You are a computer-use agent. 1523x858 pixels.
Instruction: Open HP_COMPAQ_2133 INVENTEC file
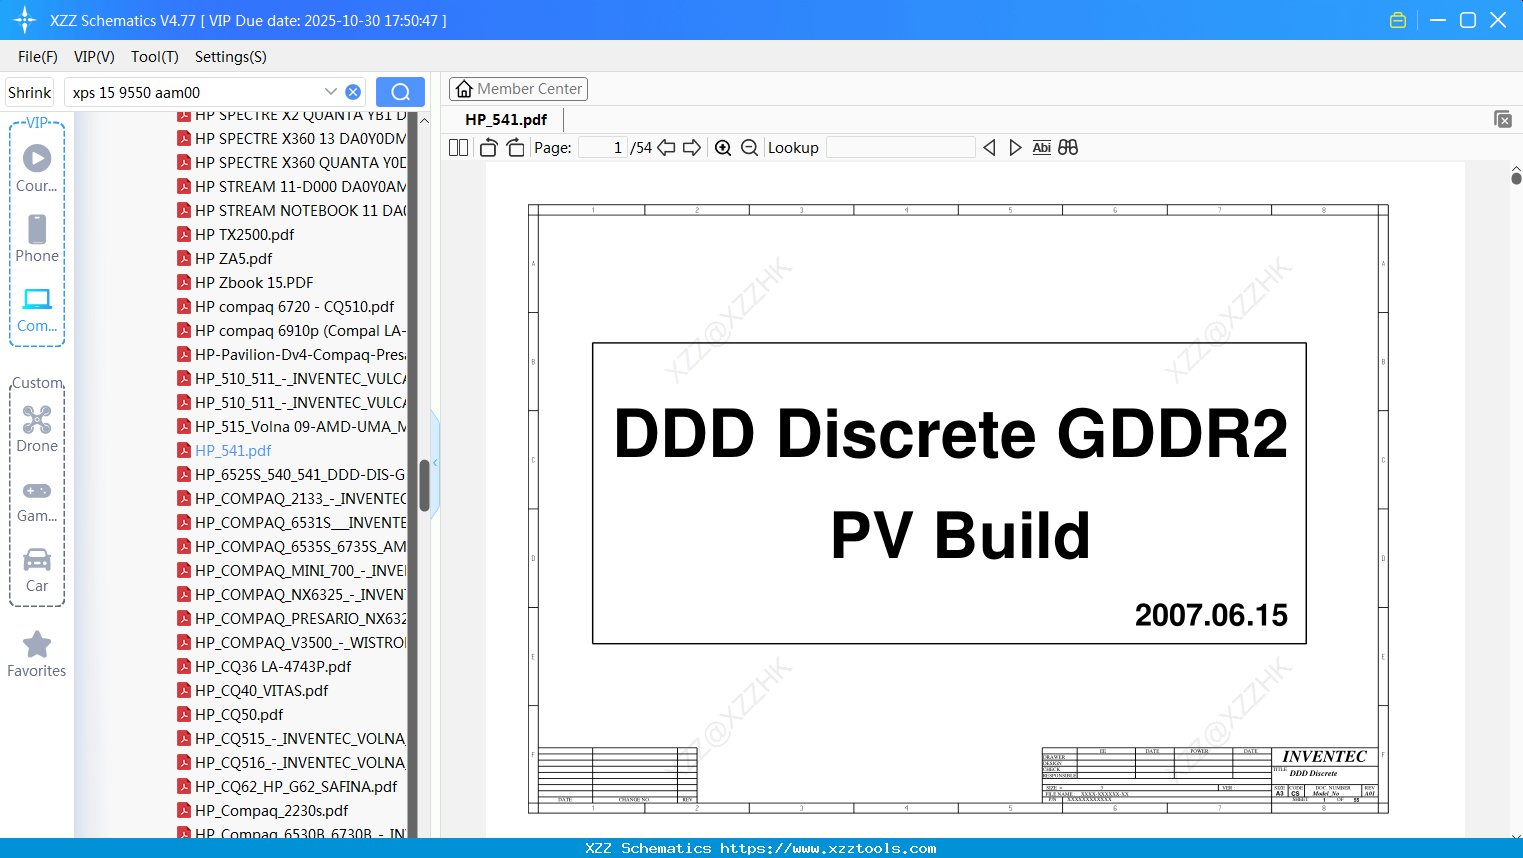[x=291, y=499]
